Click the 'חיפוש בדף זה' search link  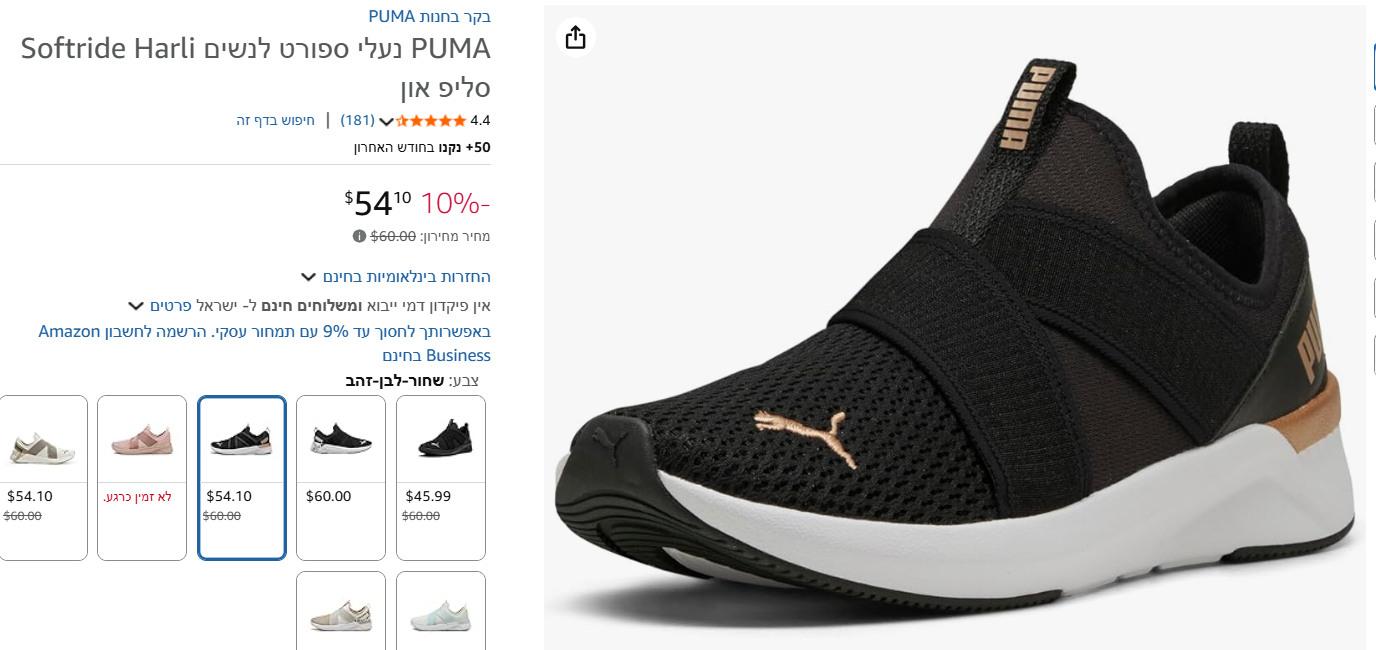pyautogui.click(x=275, y=121)
